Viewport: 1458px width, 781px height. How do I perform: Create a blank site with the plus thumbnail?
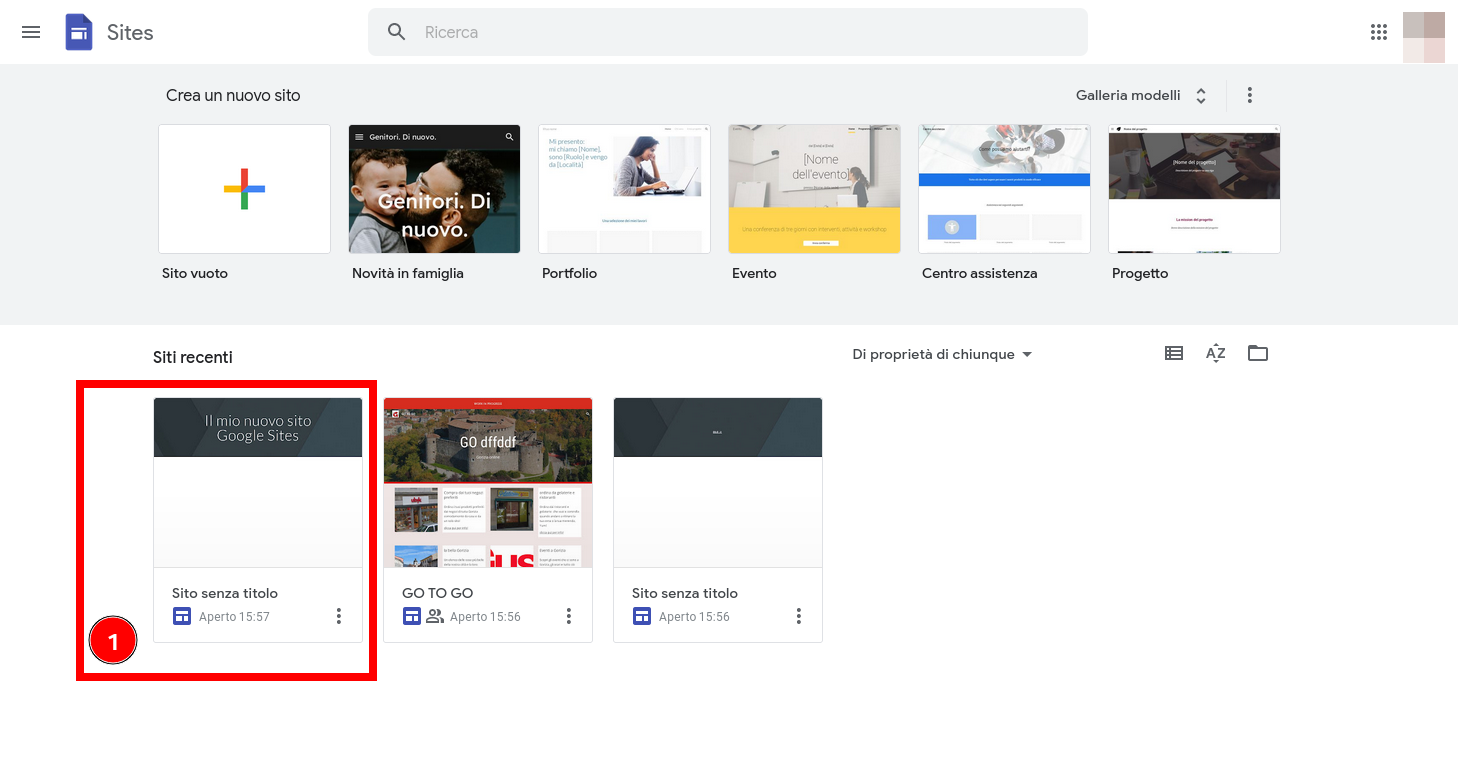click(x=244, y=189)
